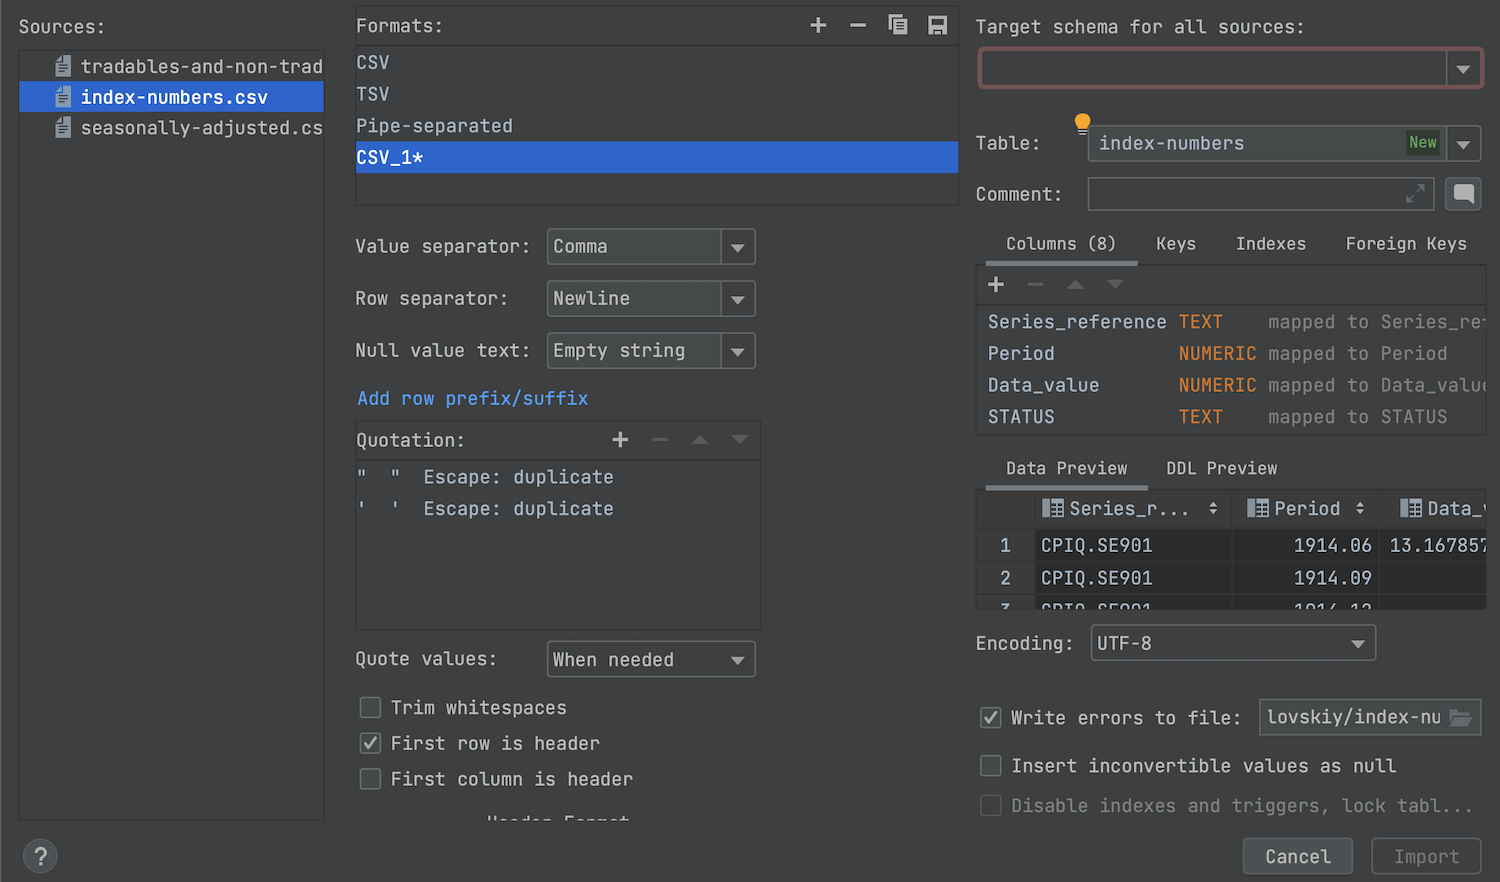Expand the Target schema dropdown

pyautogui.click(x=1463, y=69)
